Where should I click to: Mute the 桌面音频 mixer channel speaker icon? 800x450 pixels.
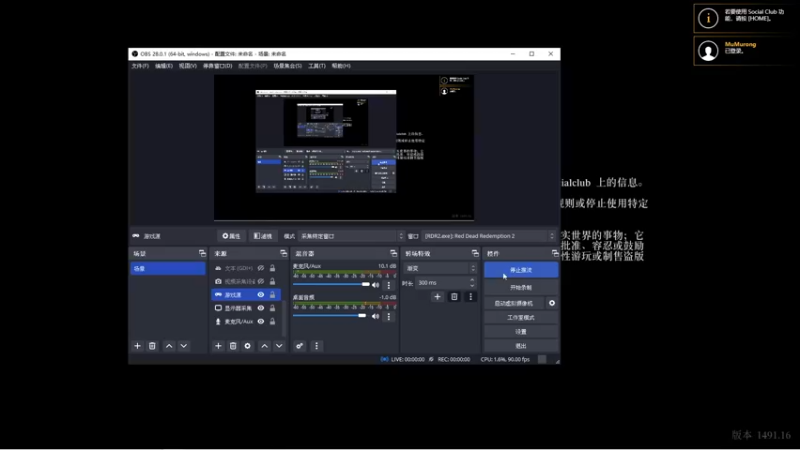[x=376, y=316]
